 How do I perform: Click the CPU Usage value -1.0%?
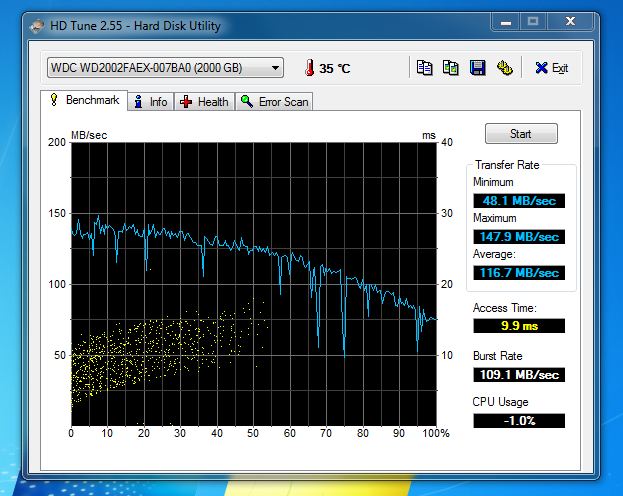[519, 420]
